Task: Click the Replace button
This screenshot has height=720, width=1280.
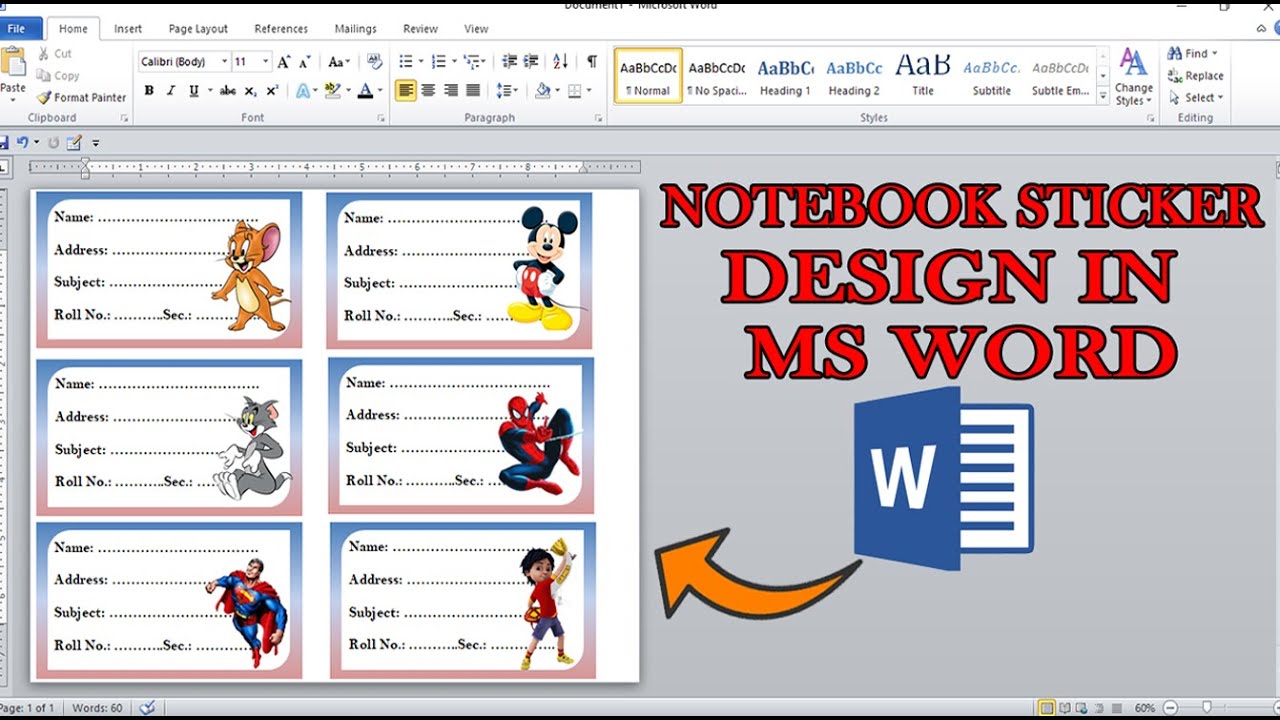Action: click(x=1195, y=76)
